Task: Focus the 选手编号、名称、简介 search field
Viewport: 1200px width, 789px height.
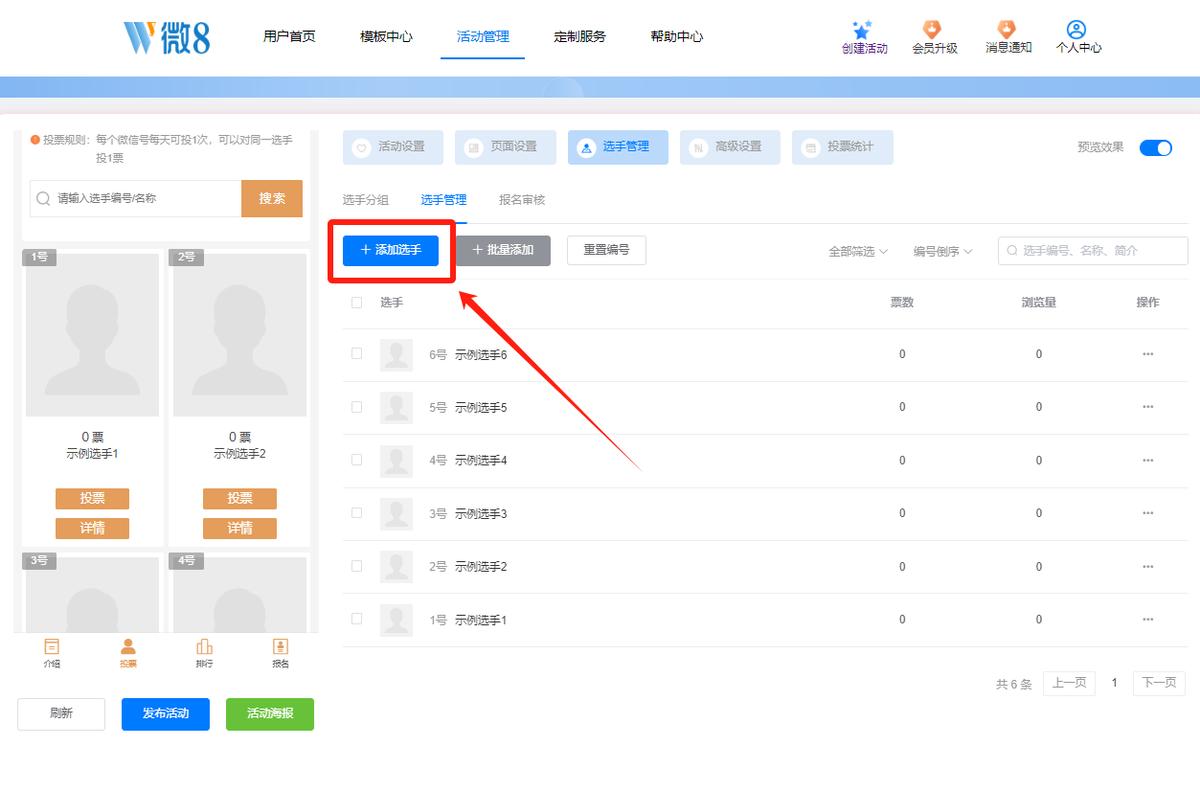Action: coord(1093,251)
